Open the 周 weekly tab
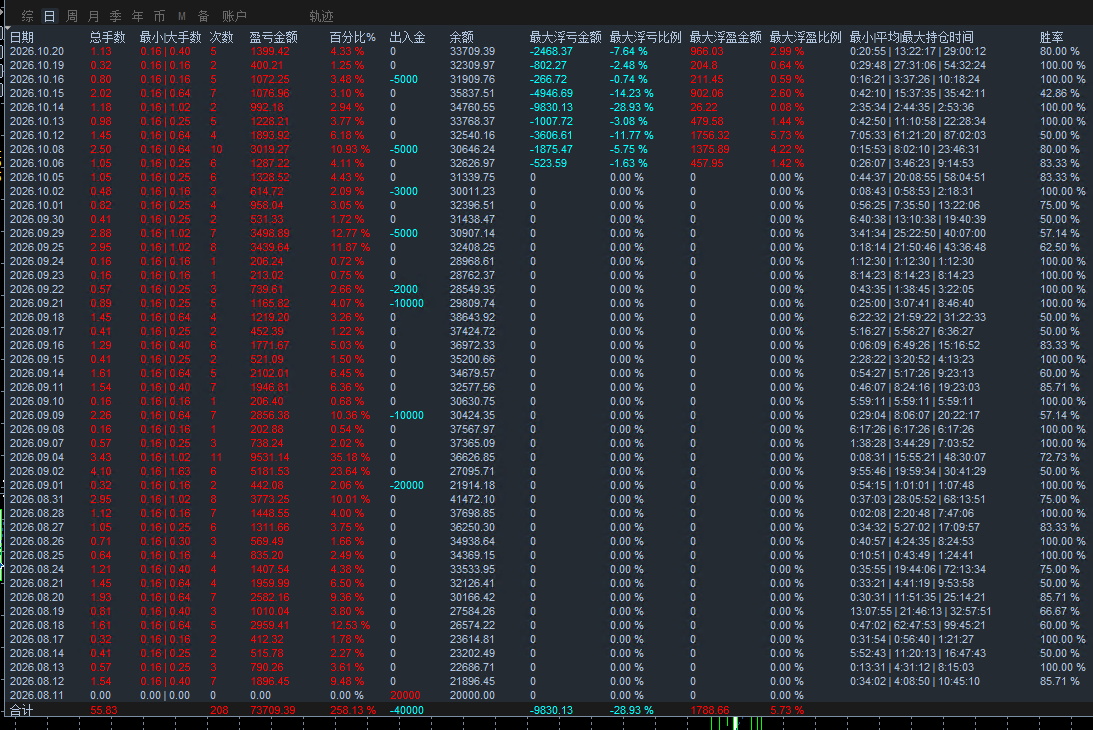Viewport: 1093px width, 730px height. click(72, 16)
